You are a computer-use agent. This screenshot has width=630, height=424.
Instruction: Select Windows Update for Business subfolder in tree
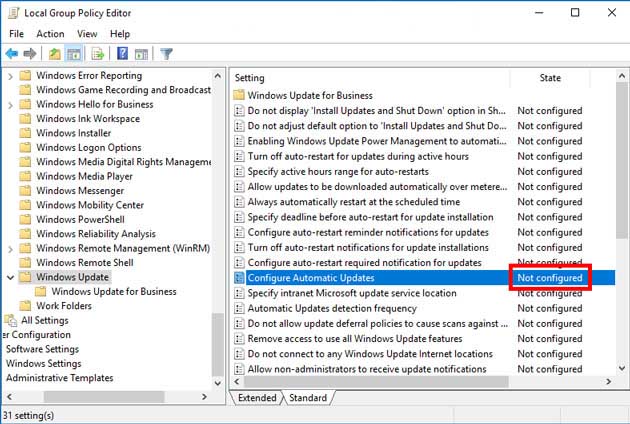click(114, 291)
